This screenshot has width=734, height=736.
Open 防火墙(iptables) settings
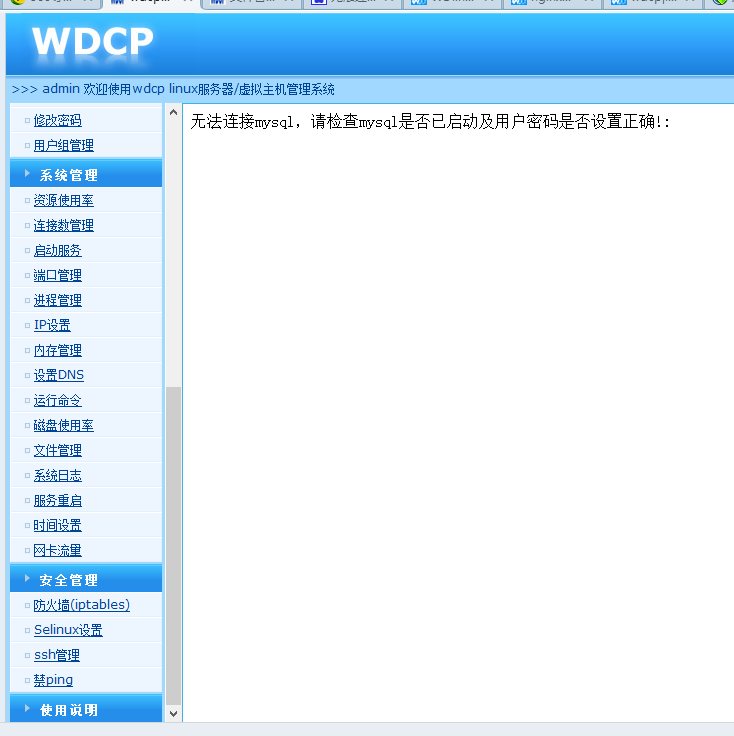click(x=81, y=605)
